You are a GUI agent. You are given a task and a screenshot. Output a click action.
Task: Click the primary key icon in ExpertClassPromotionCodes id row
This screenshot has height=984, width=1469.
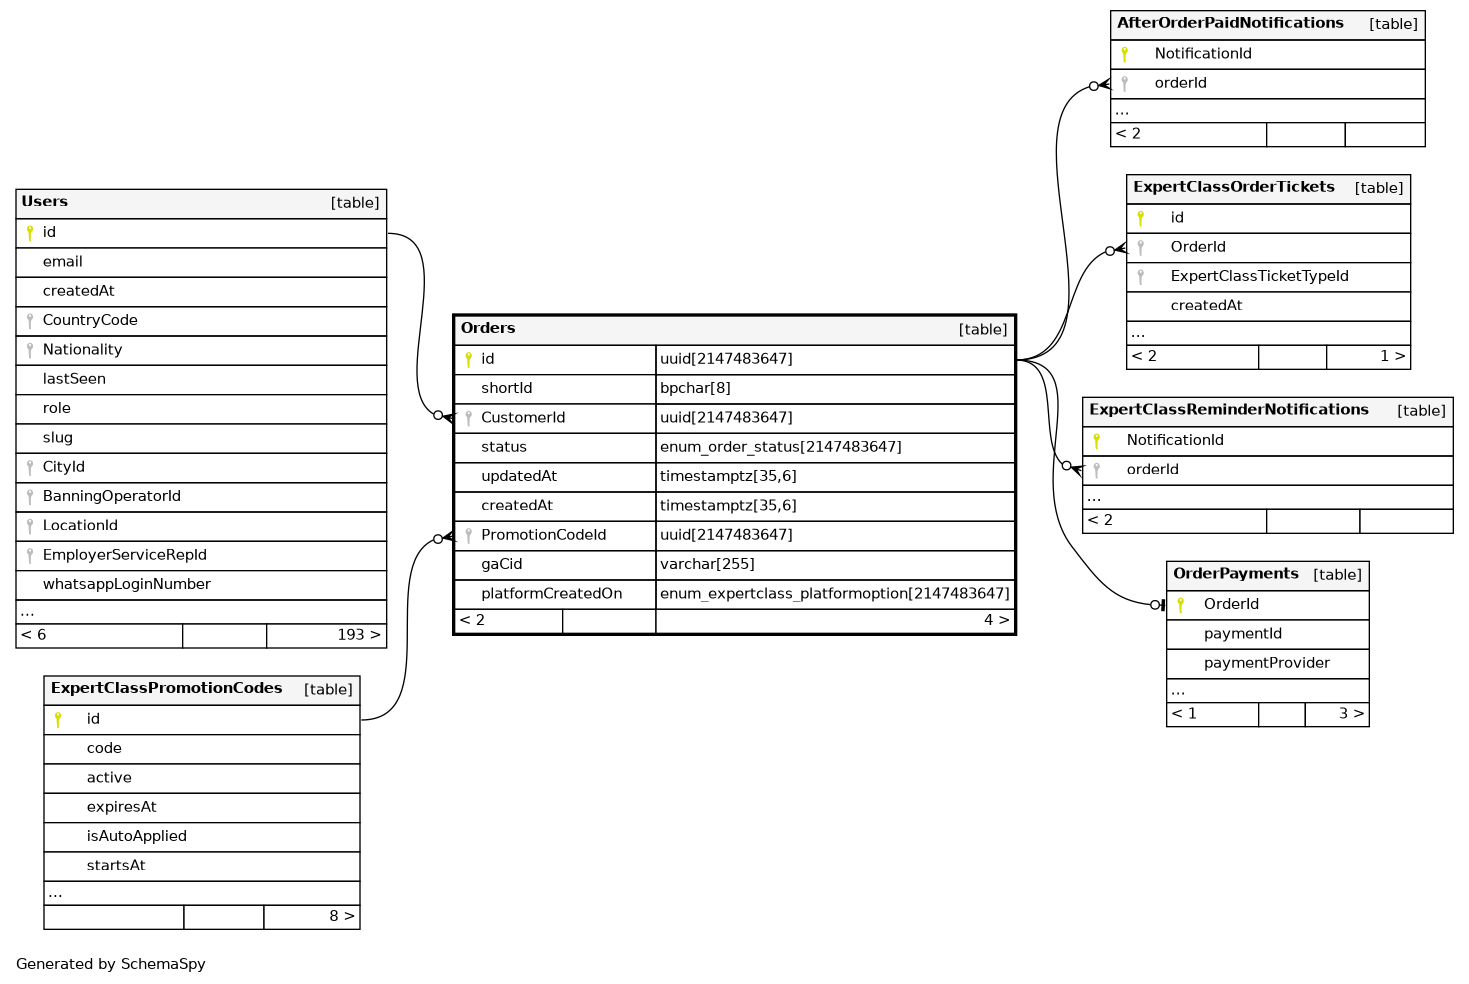point(58,720)
